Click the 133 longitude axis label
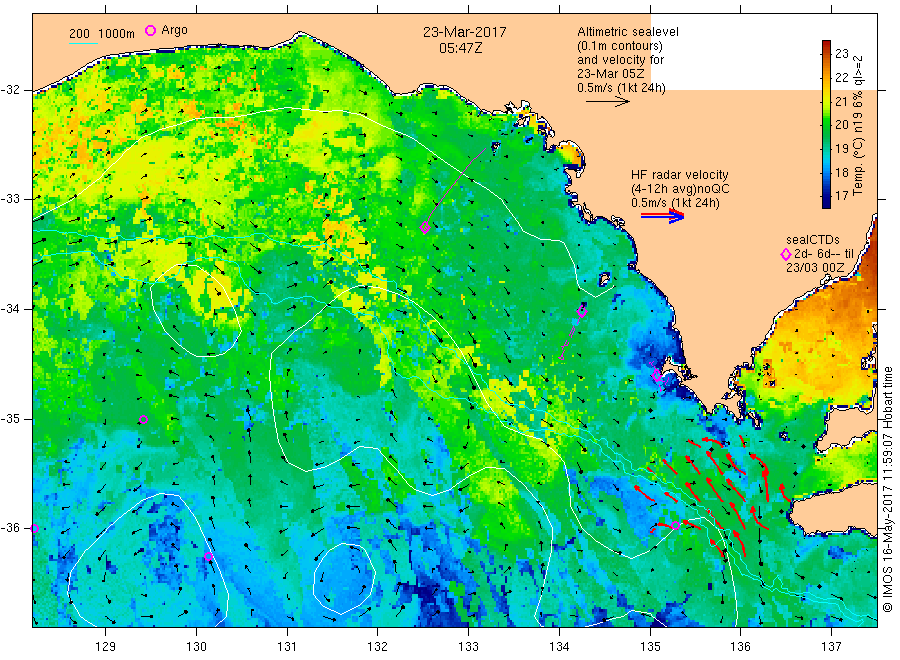 click(468, 647)
